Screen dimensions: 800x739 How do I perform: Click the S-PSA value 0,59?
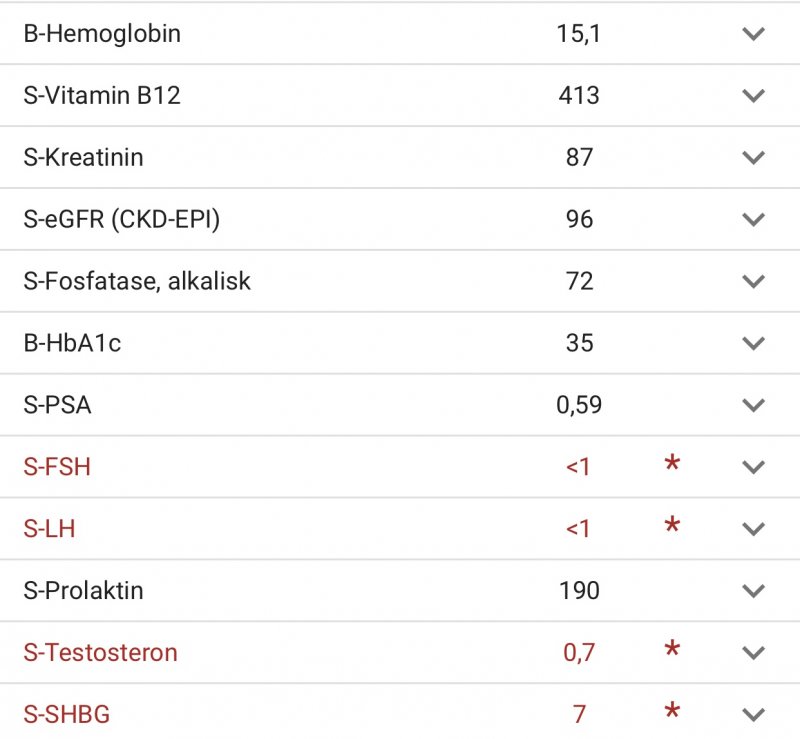coord(579,405)
